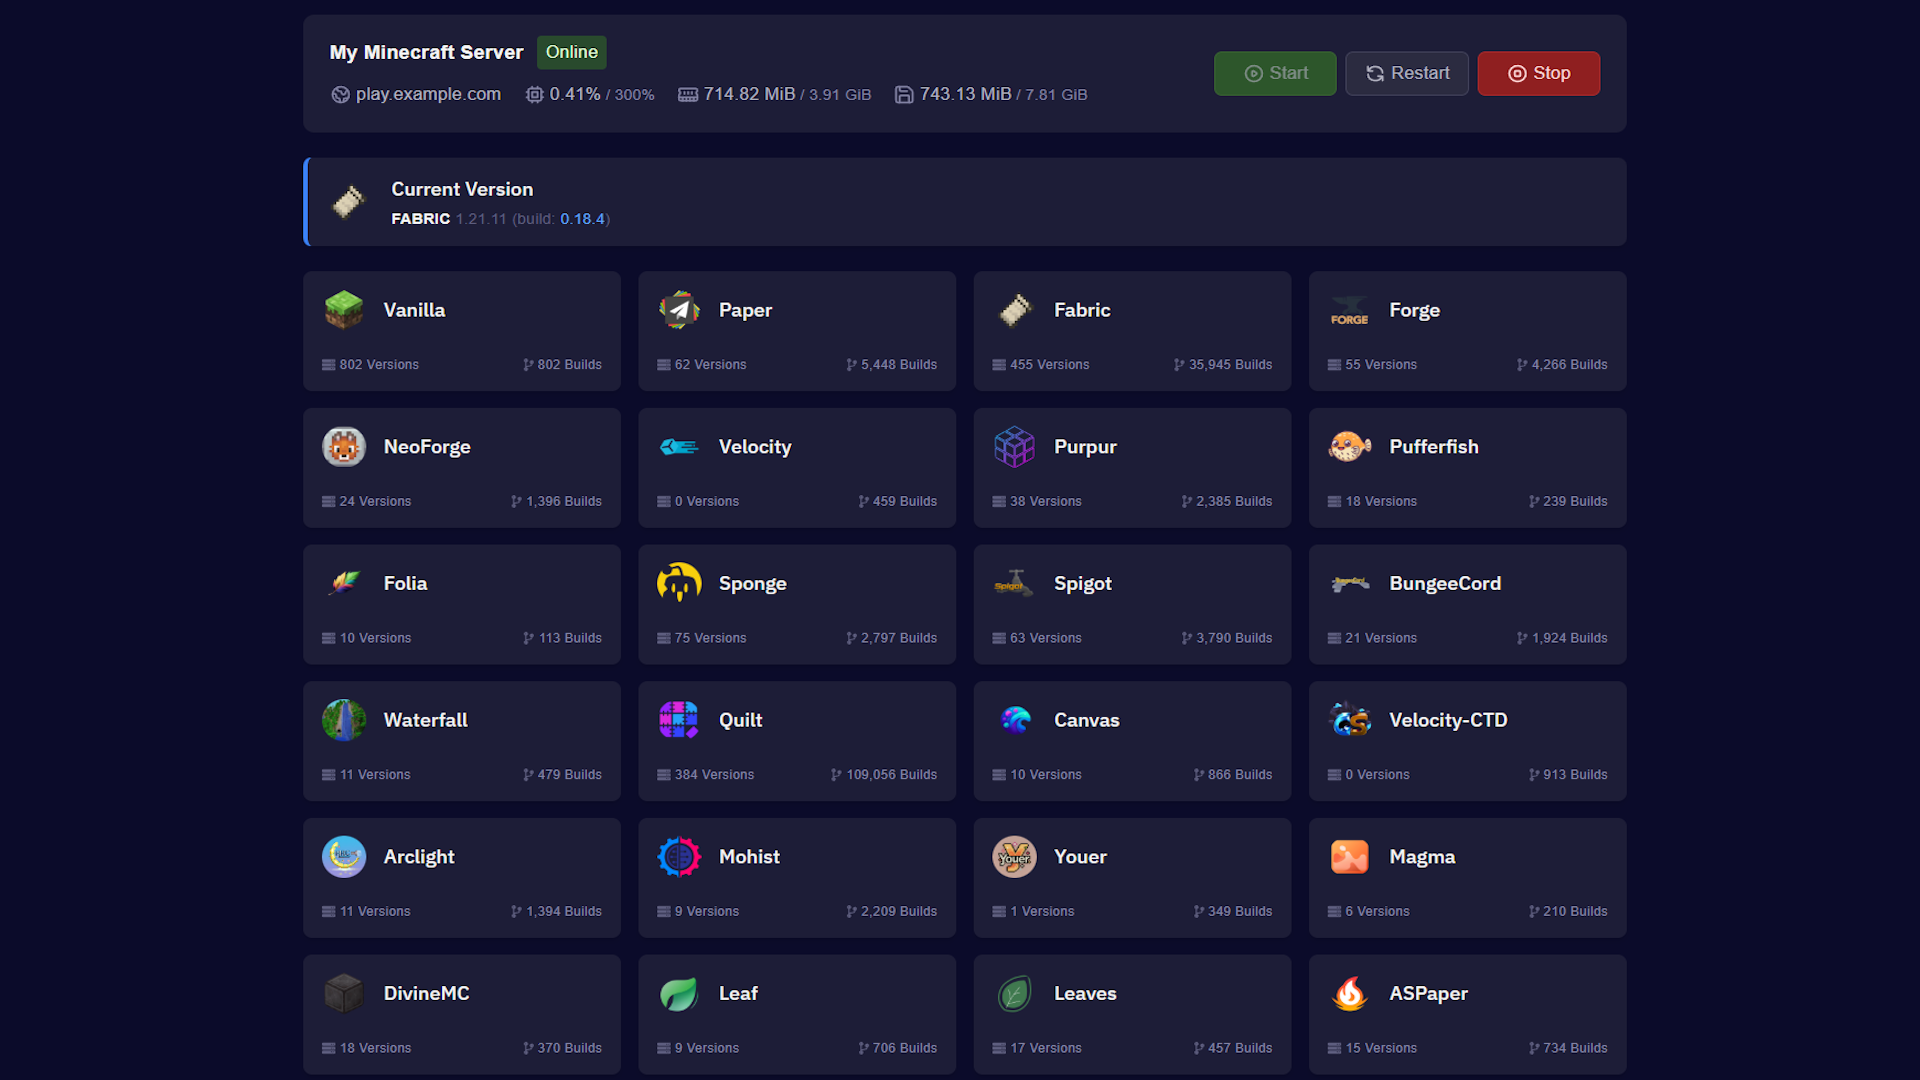
Task: Select the Fabric card title
Action: click(x=1082, y=310)
